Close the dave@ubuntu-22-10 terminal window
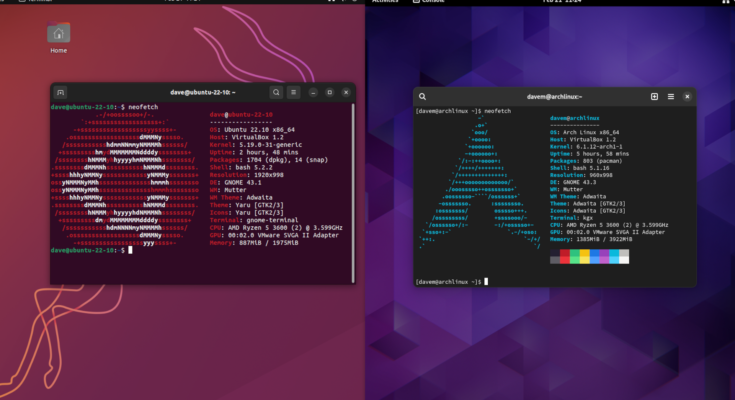Screen dimensions: 735x400 pyautogui.click(x=344, y=92)
